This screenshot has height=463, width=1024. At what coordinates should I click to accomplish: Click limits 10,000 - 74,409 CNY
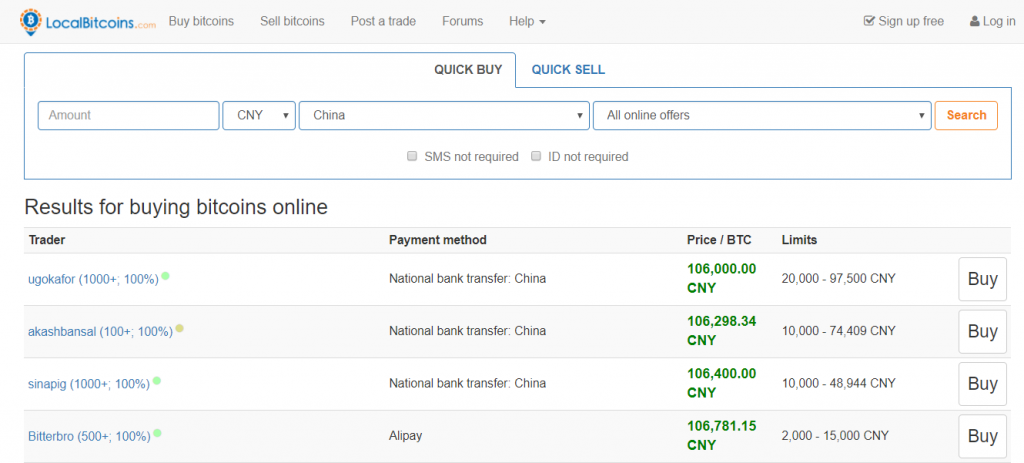(x=839, y=331)
